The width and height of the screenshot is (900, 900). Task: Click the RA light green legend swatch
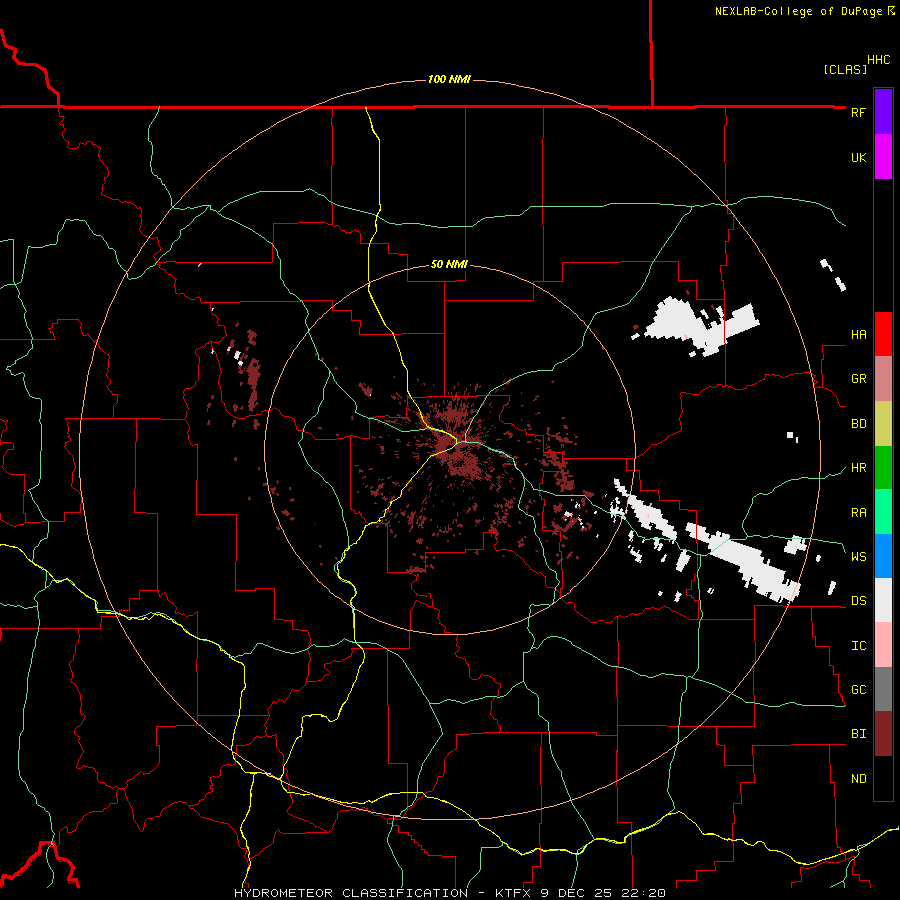pyautogui.click(x=883, y=512)
